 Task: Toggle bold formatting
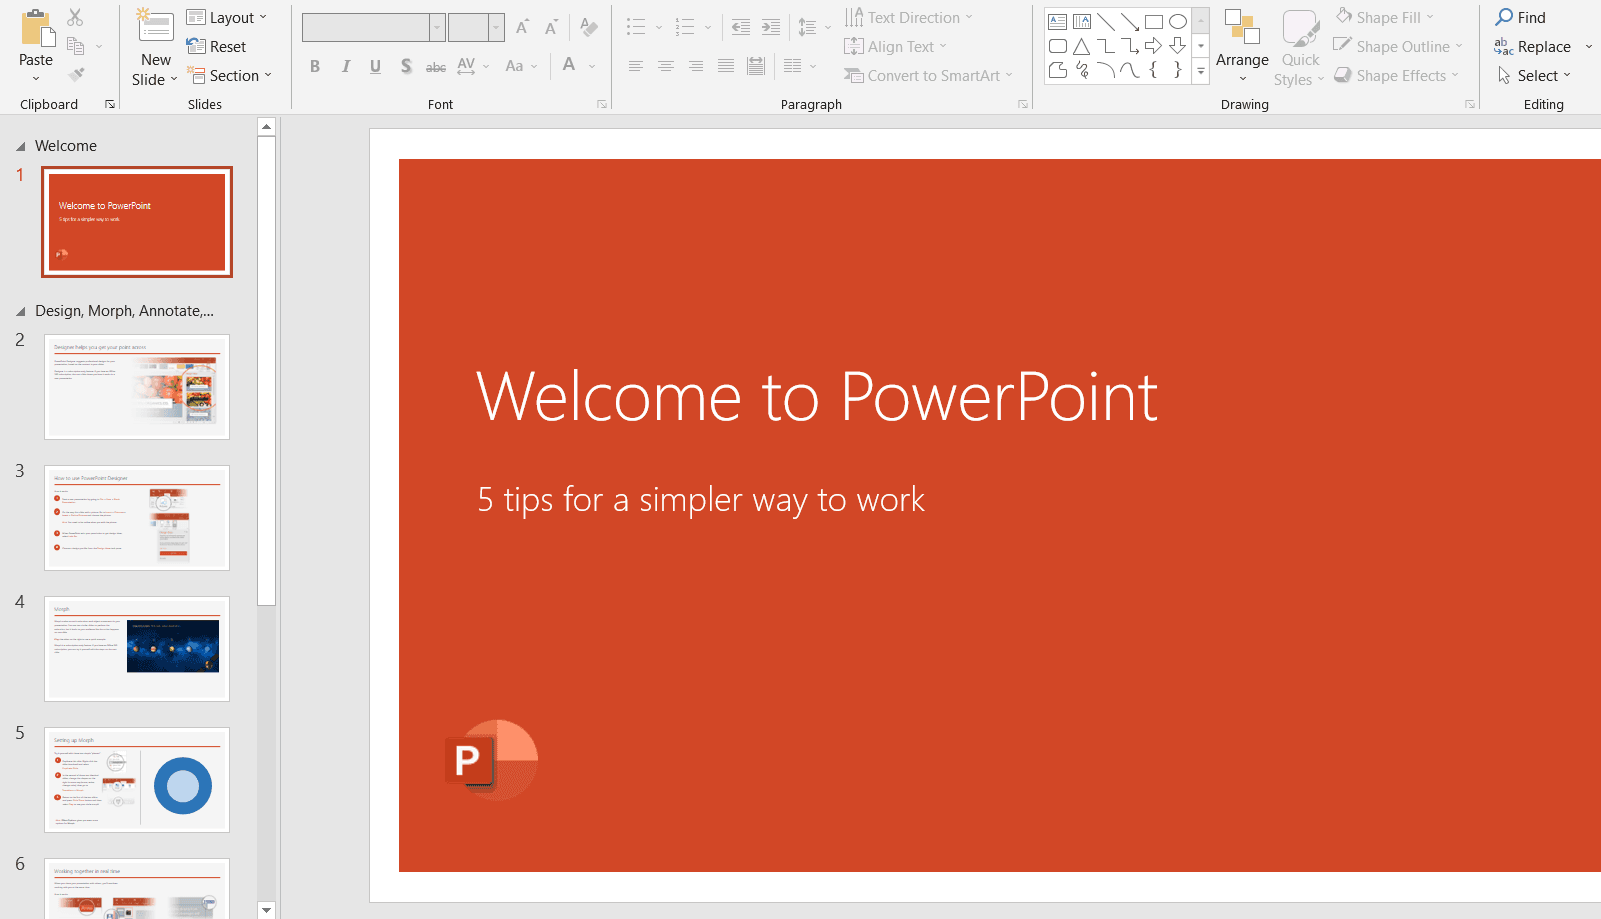314,66
